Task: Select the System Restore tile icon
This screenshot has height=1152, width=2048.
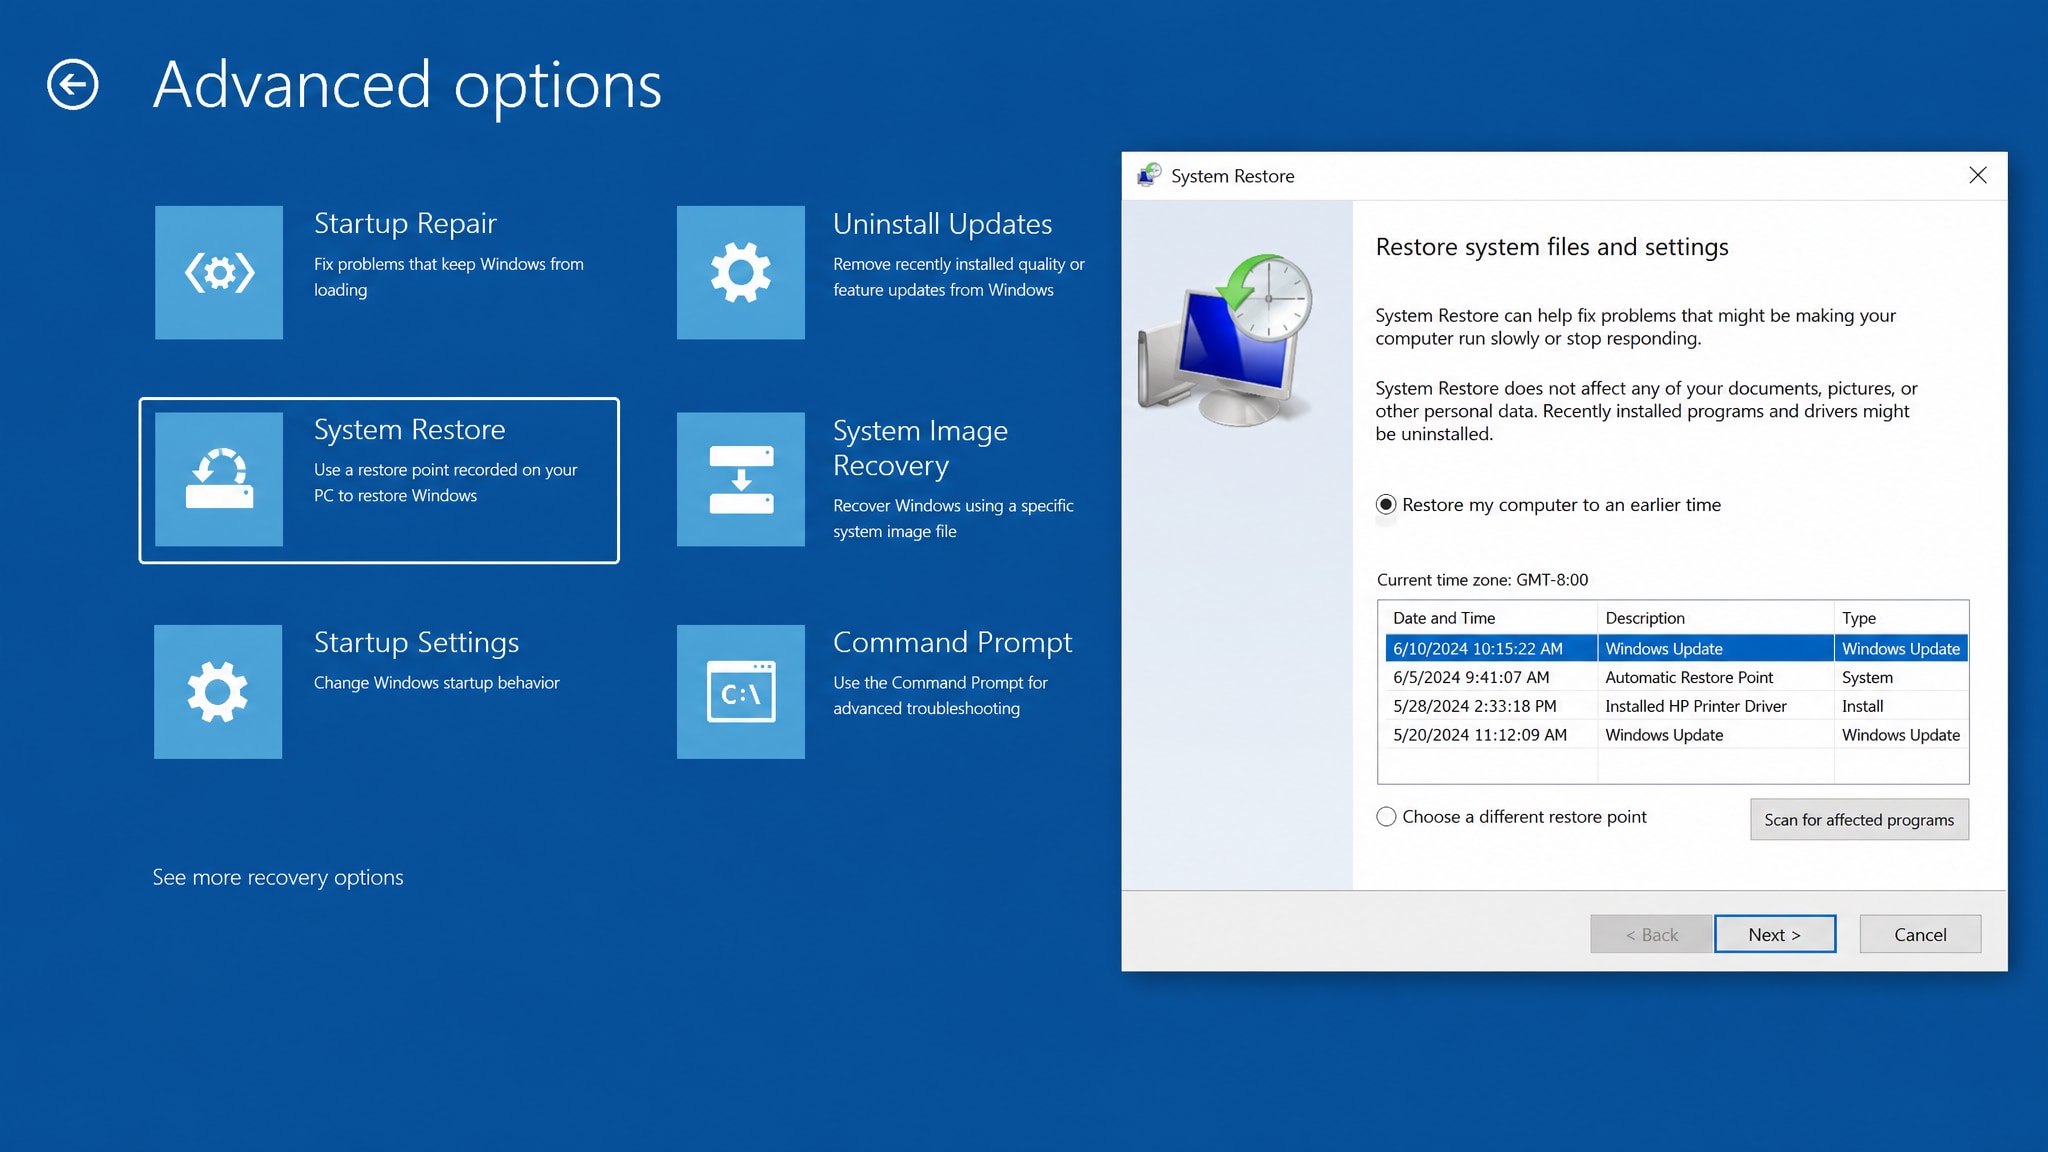Action: point(219,479)
